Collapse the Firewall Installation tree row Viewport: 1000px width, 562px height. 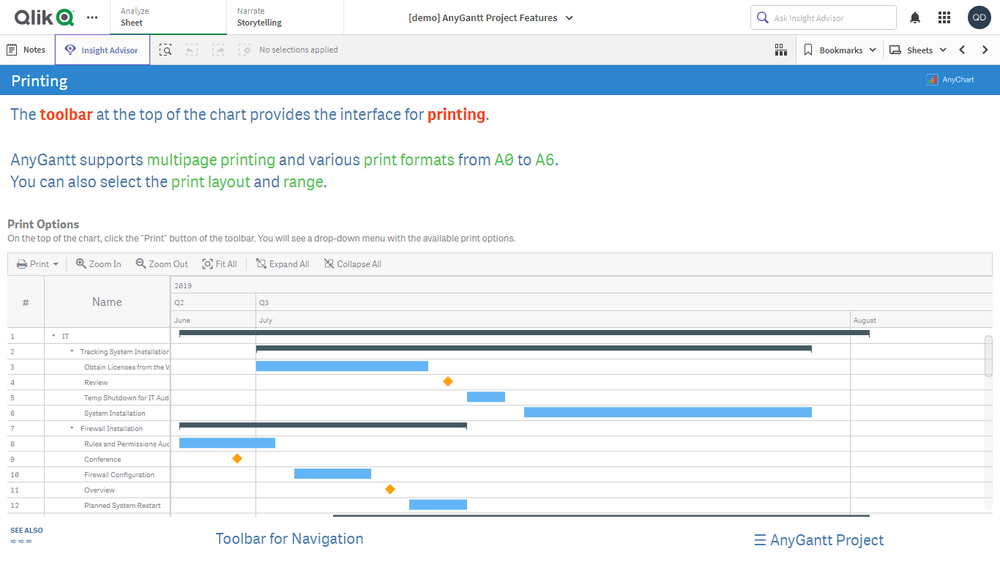(x=72, y=428)
